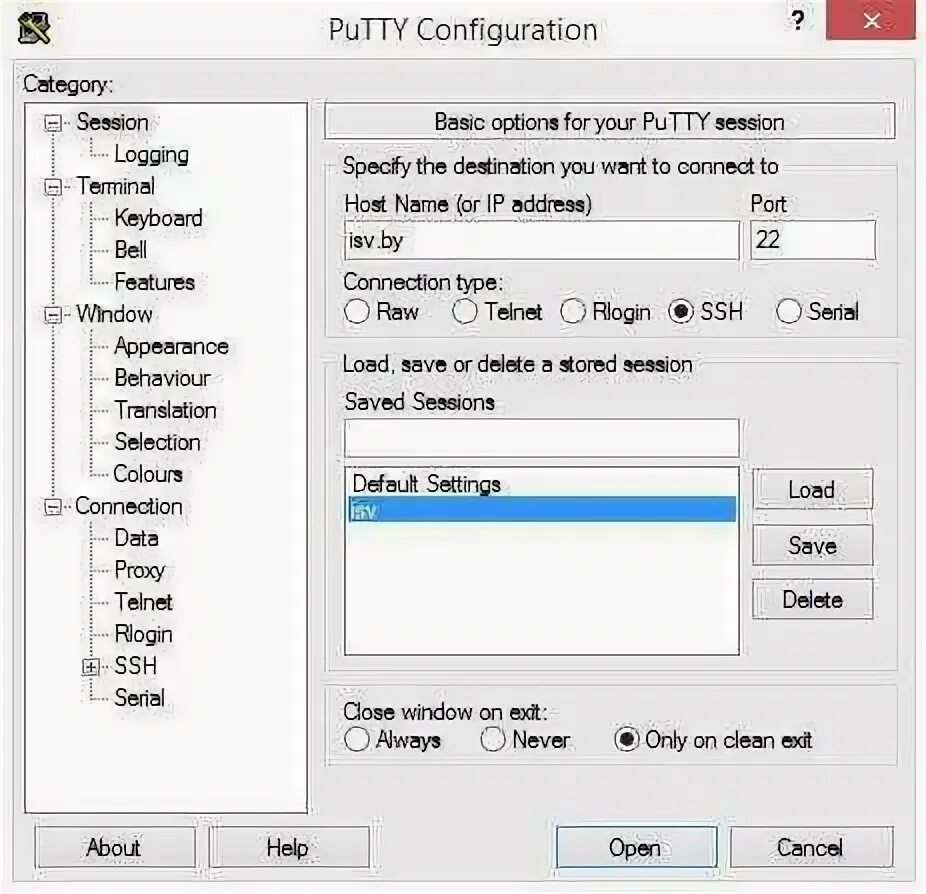Open the Logging category
Image resolution: width=926 pixels, height=894 pixels.
(x=151, y=155)
